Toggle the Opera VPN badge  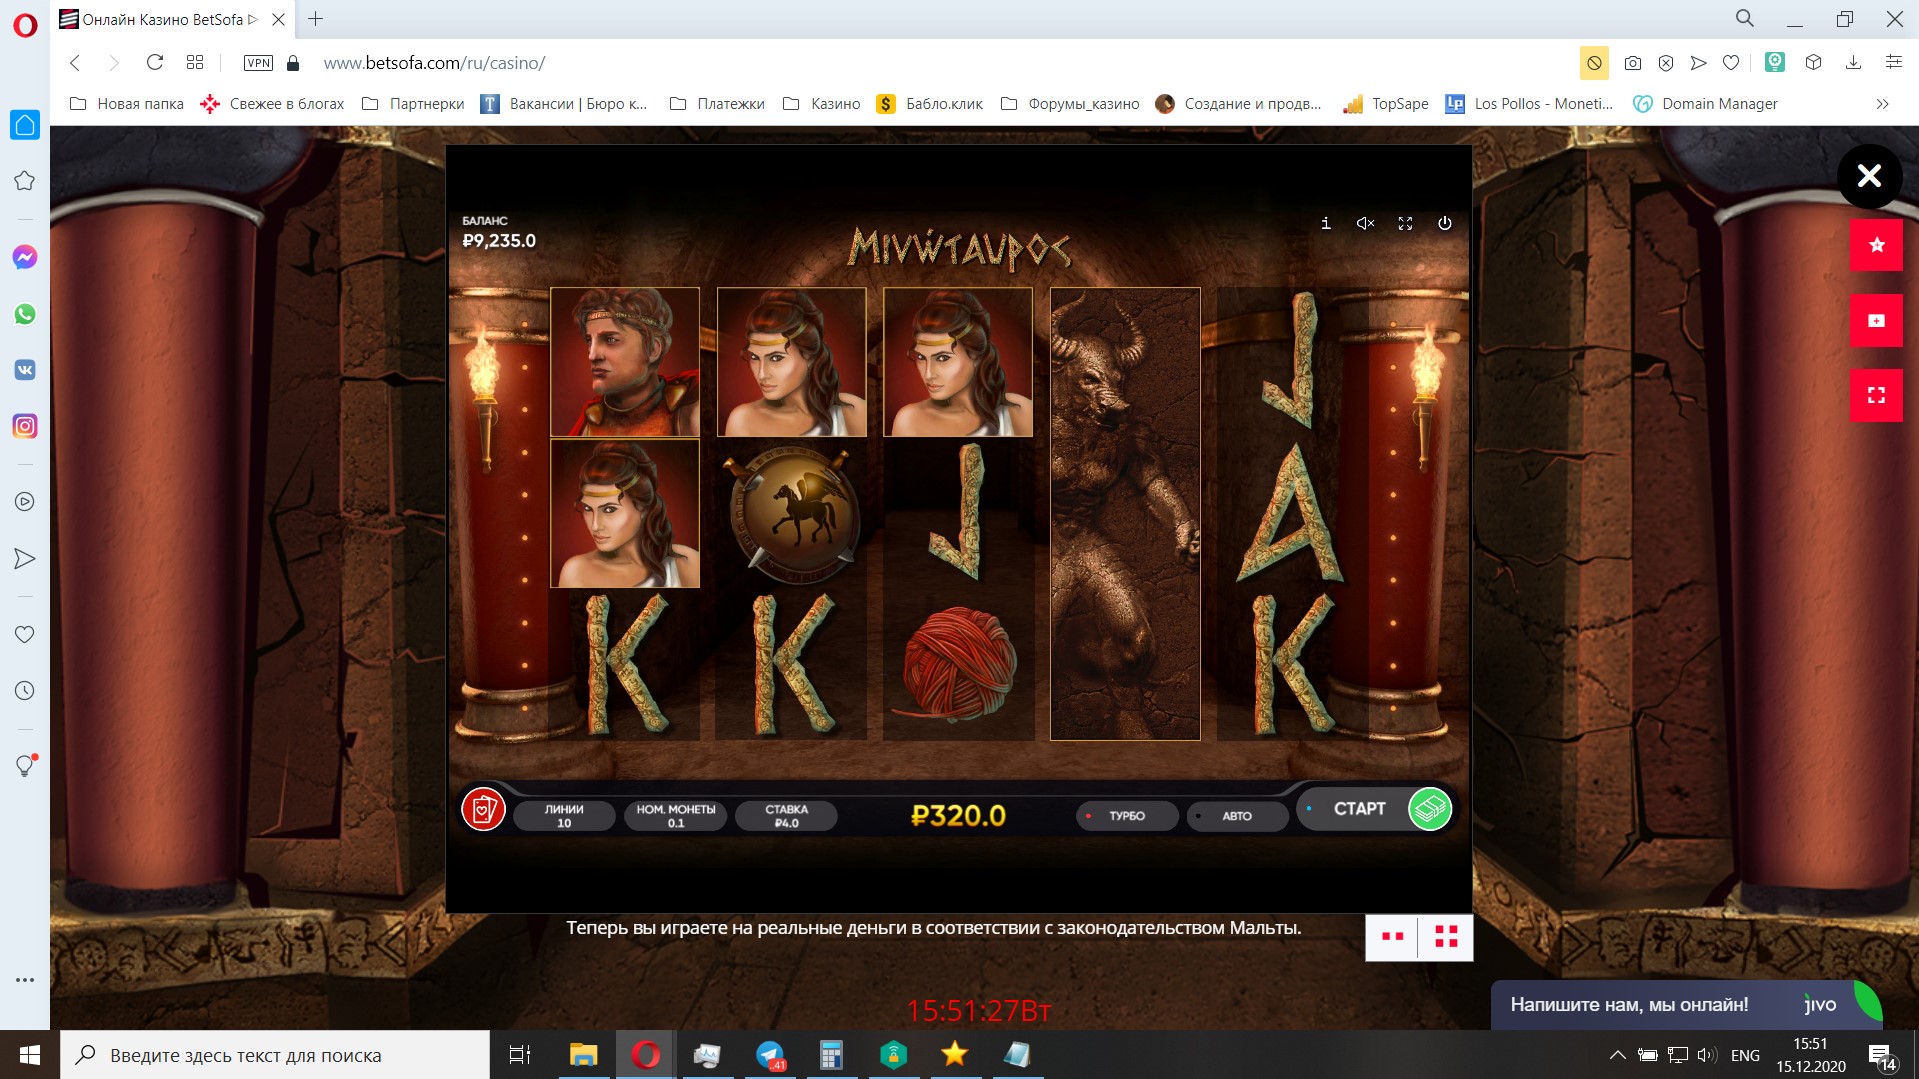(x=258, y=63)
